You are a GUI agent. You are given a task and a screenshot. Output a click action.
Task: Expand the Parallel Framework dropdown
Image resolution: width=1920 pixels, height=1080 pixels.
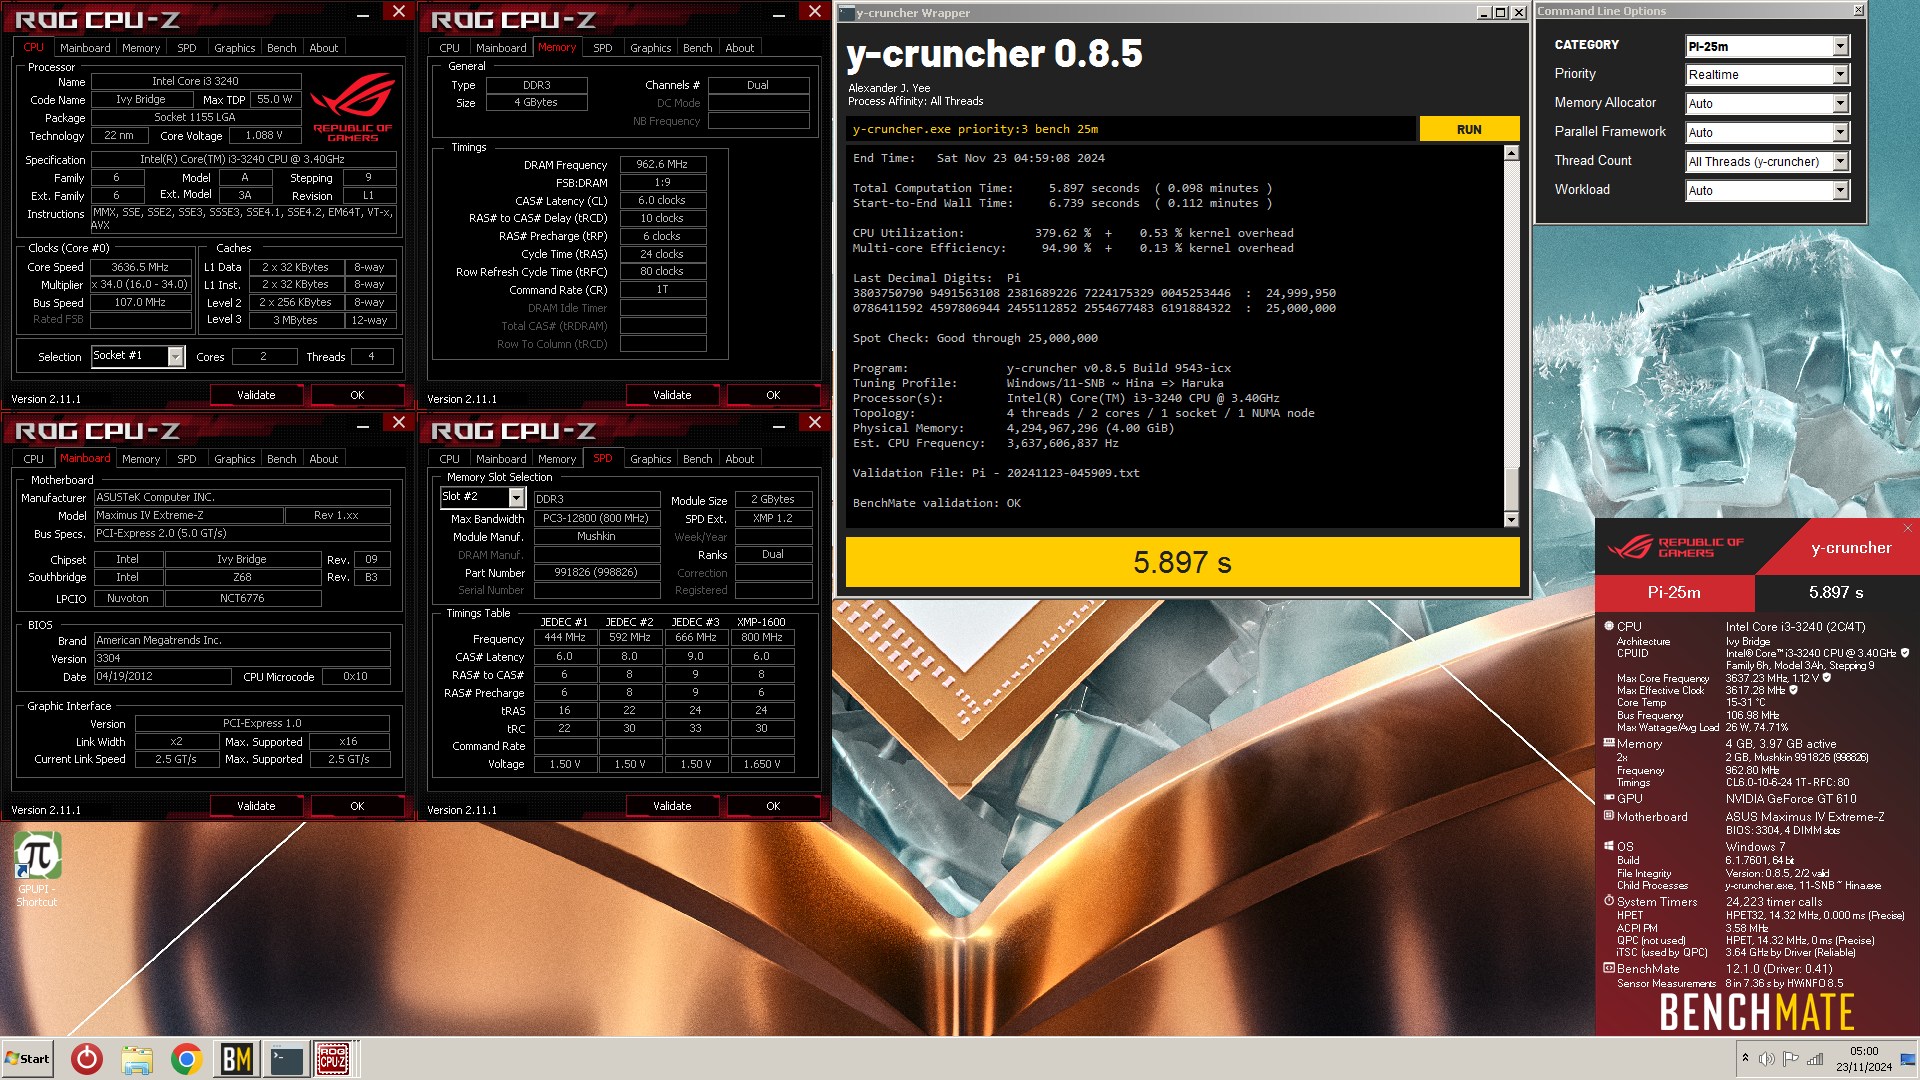pos(1840,133)
